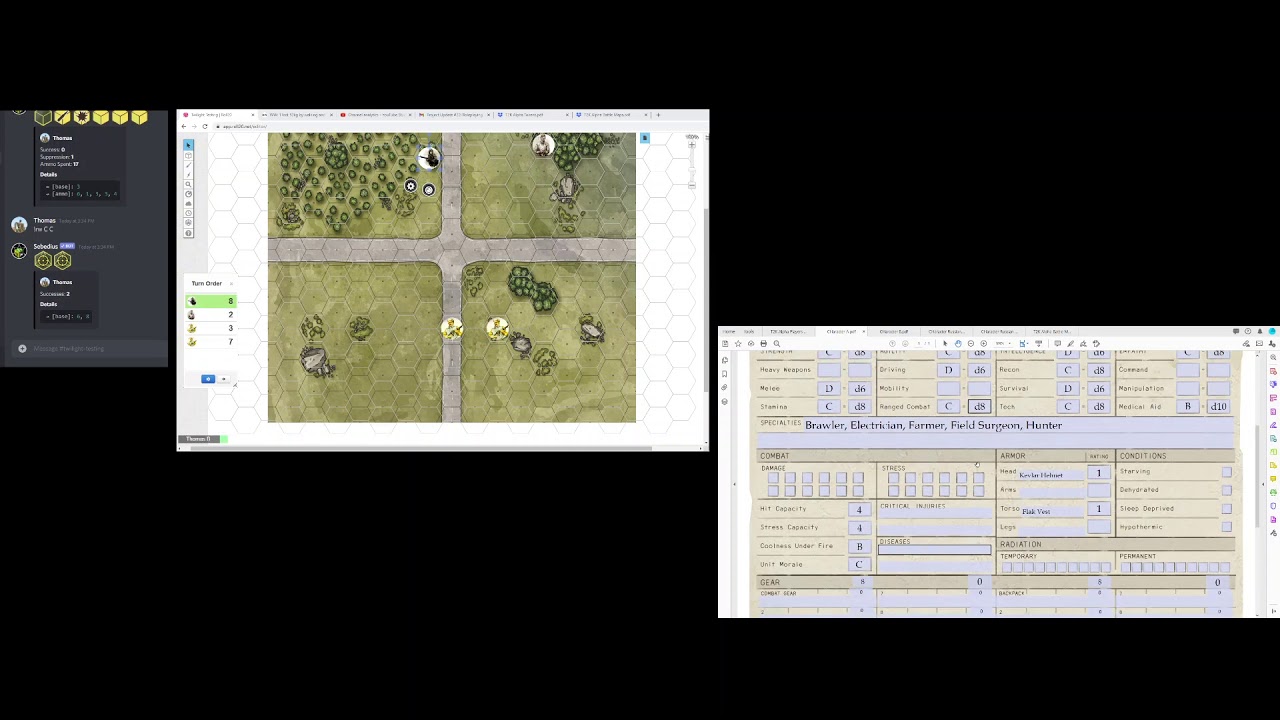Check the Starving condition box
1280x720 pixels.
1227,472
